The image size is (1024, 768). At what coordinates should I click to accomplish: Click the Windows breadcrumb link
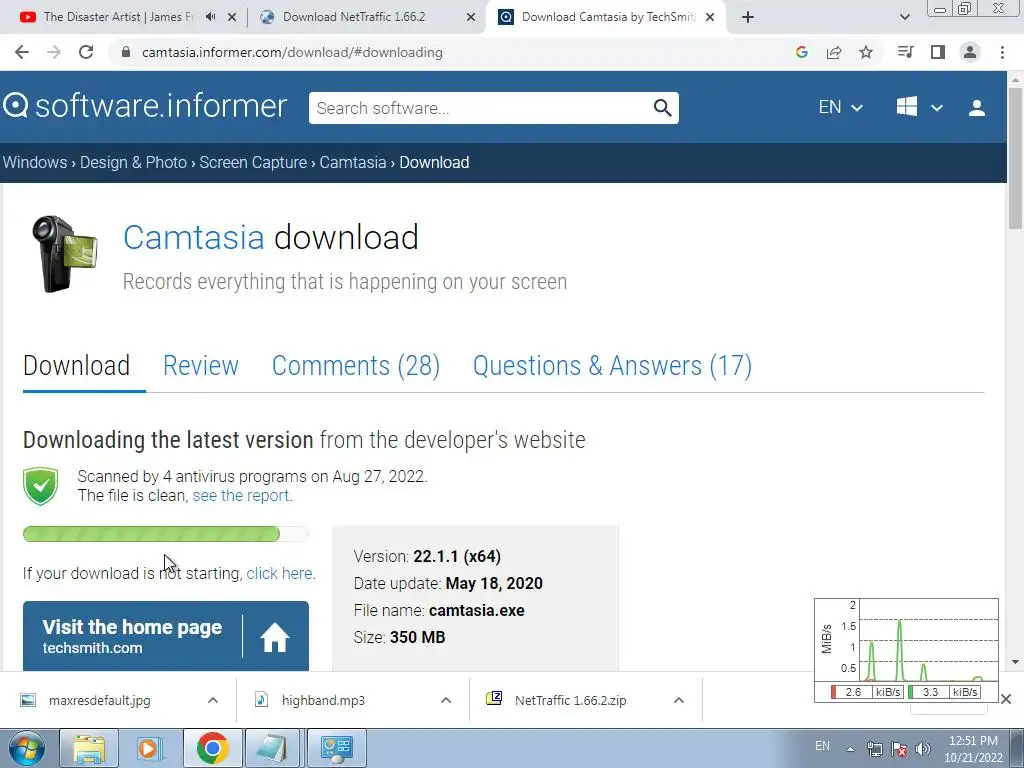click(35, 162)
